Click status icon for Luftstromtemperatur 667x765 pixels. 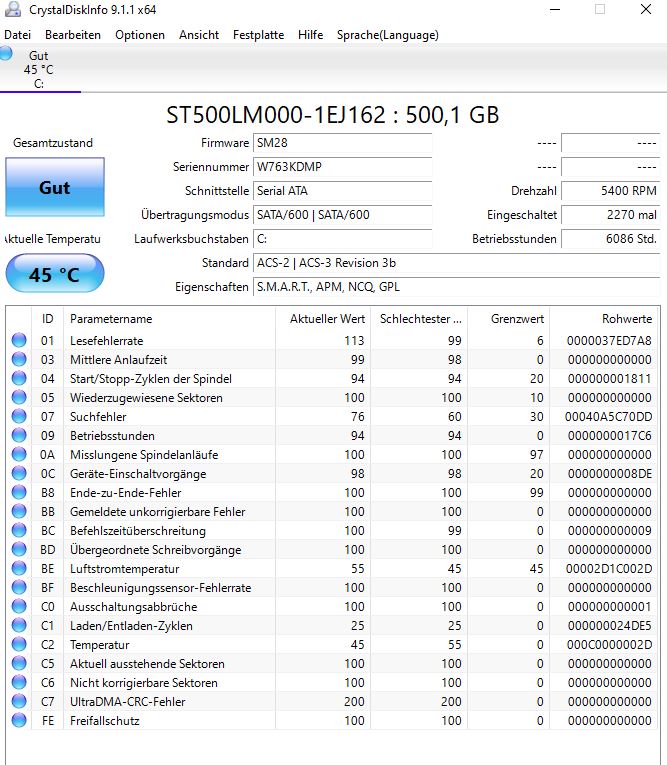coord(19,568)
